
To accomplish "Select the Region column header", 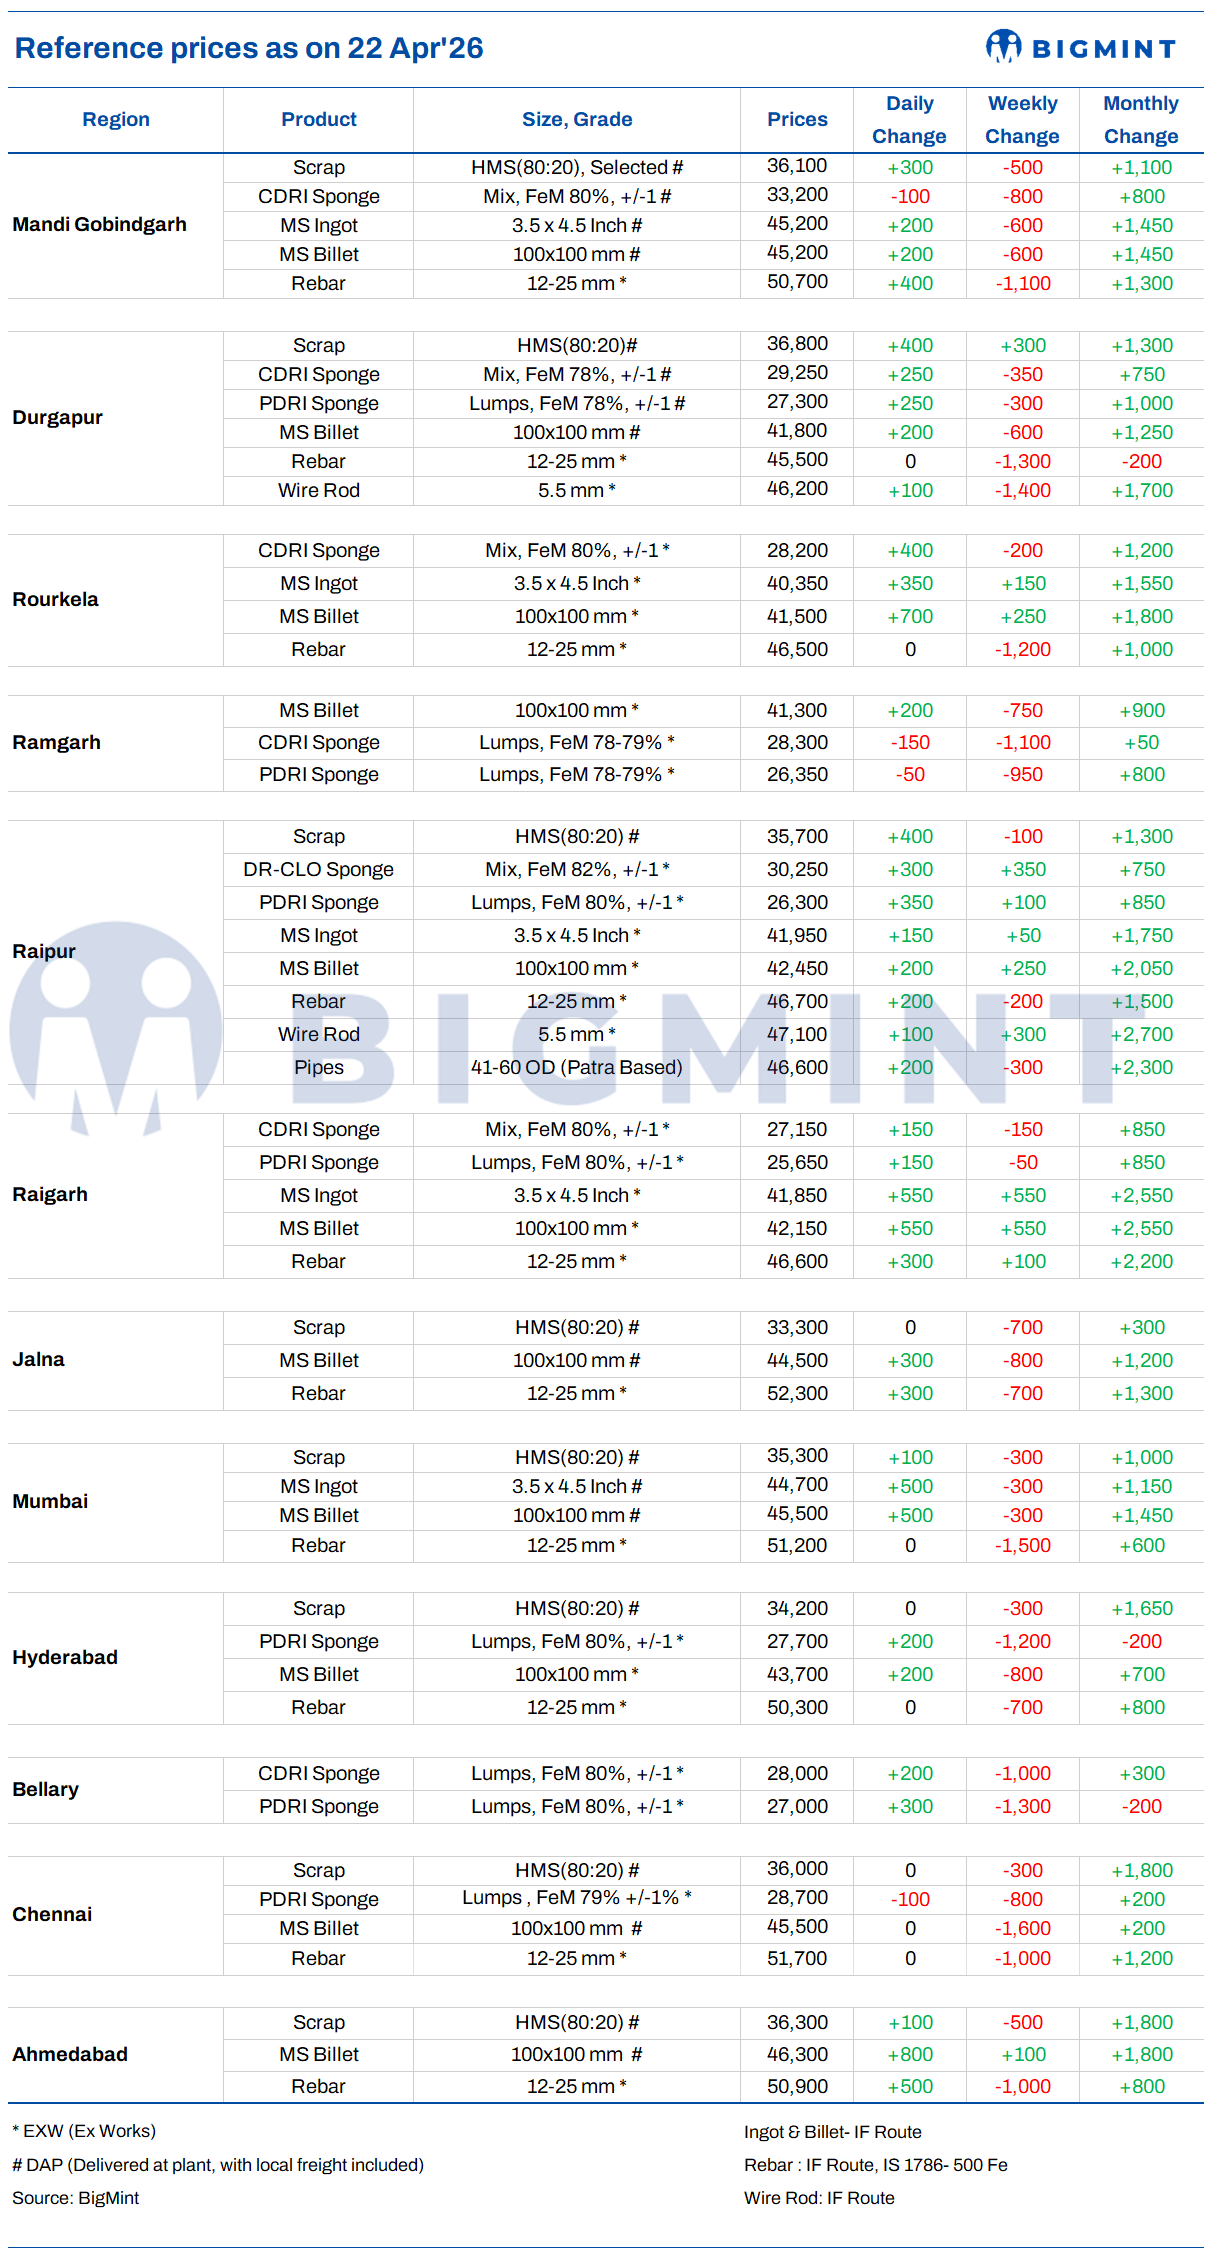I will click(x=116, y=120).
